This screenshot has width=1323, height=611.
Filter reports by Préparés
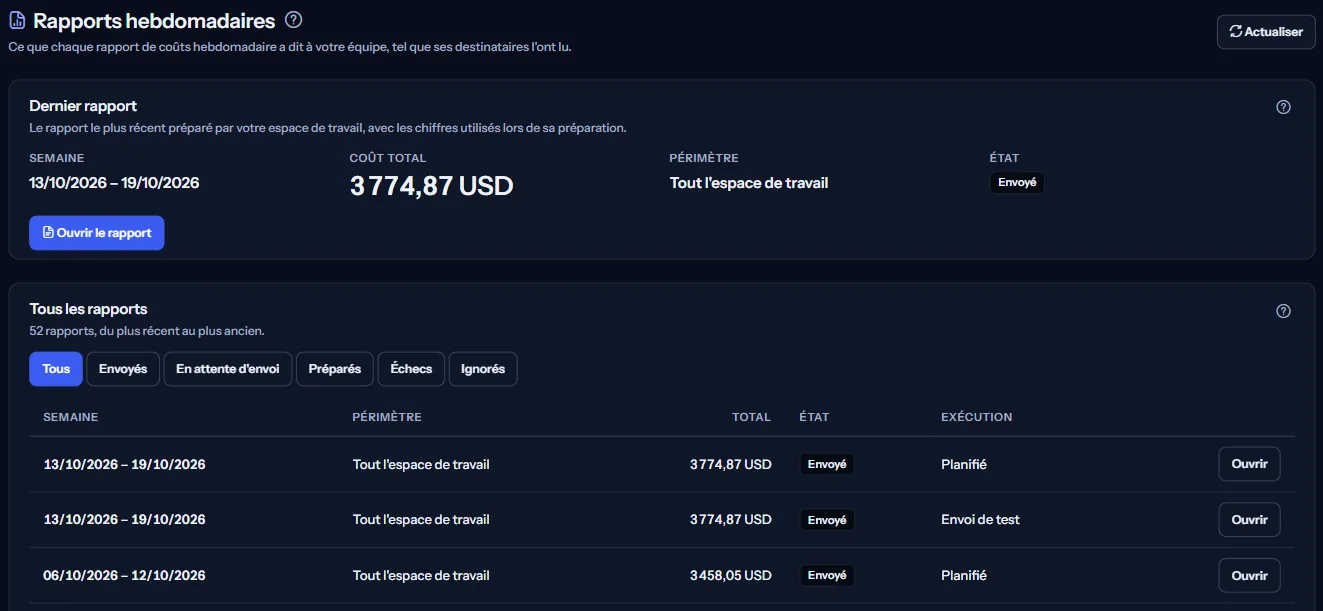tap(335, 369)
